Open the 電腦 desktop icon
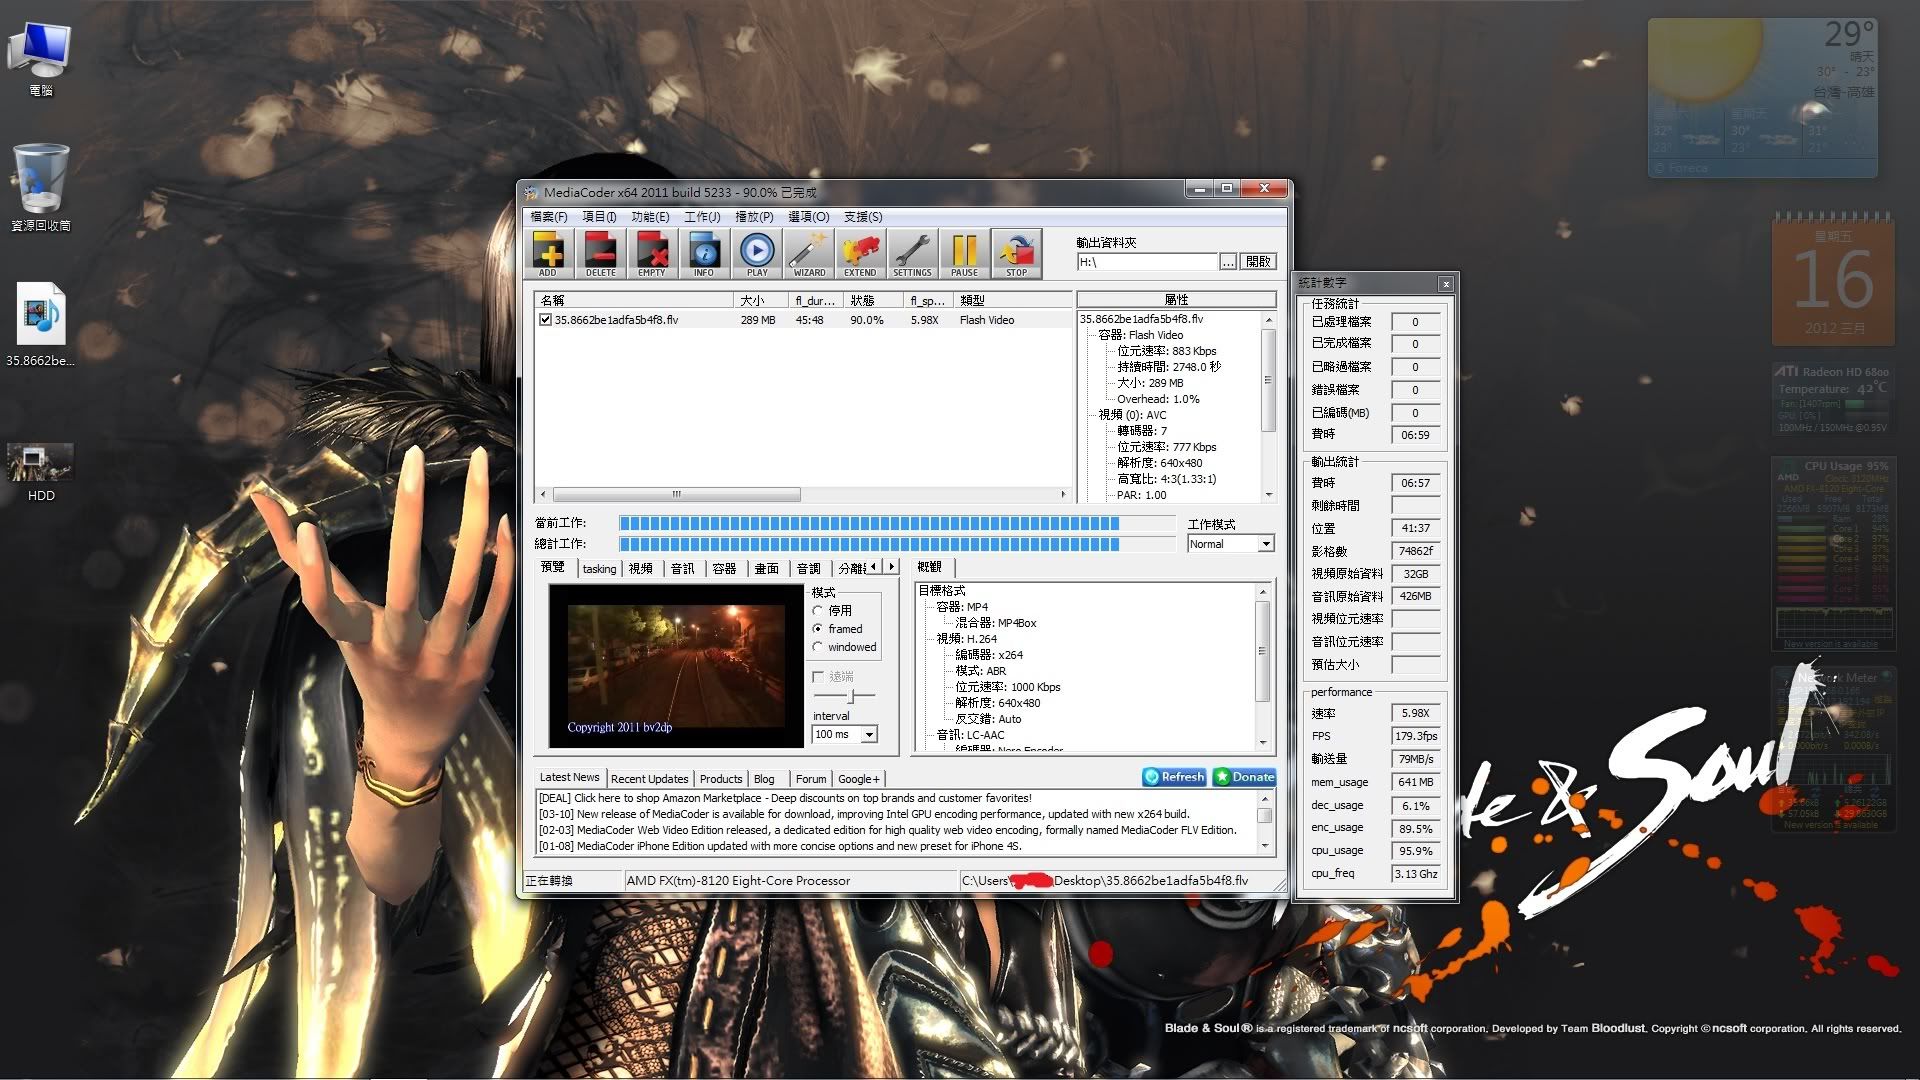1920x1080 pixels. (40, 60)
